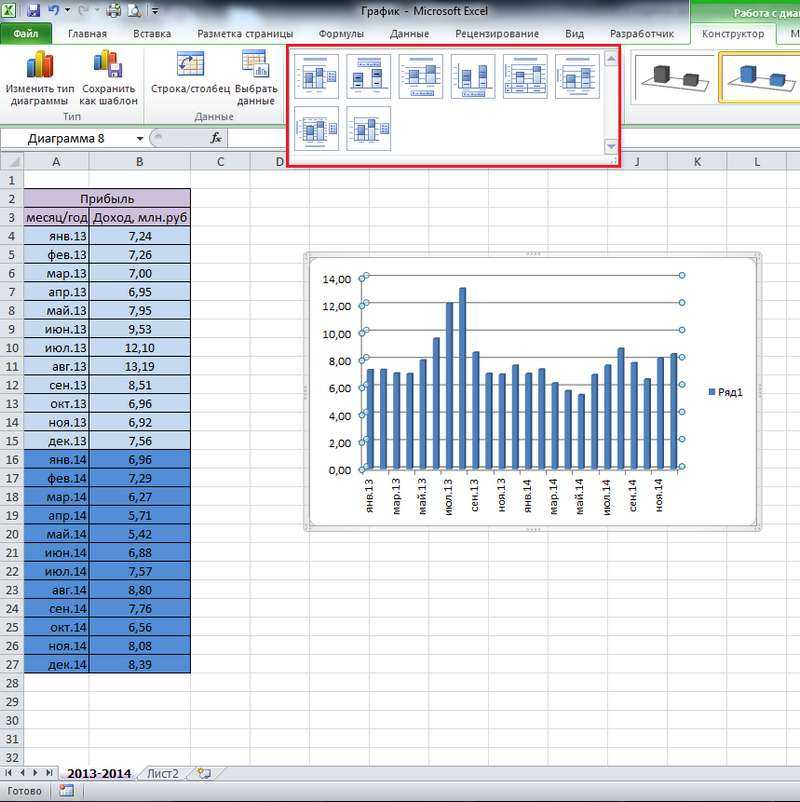
Task: Click cell with Доход, млн.руб
Action: tap(140, 217)
